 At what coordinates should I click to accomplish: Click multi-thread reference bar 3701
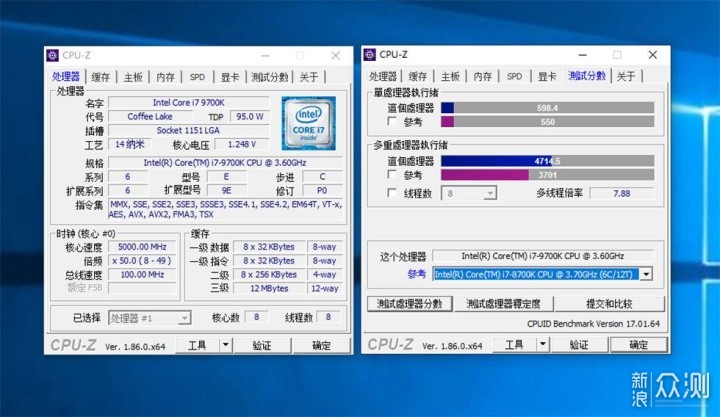point(547,175)
